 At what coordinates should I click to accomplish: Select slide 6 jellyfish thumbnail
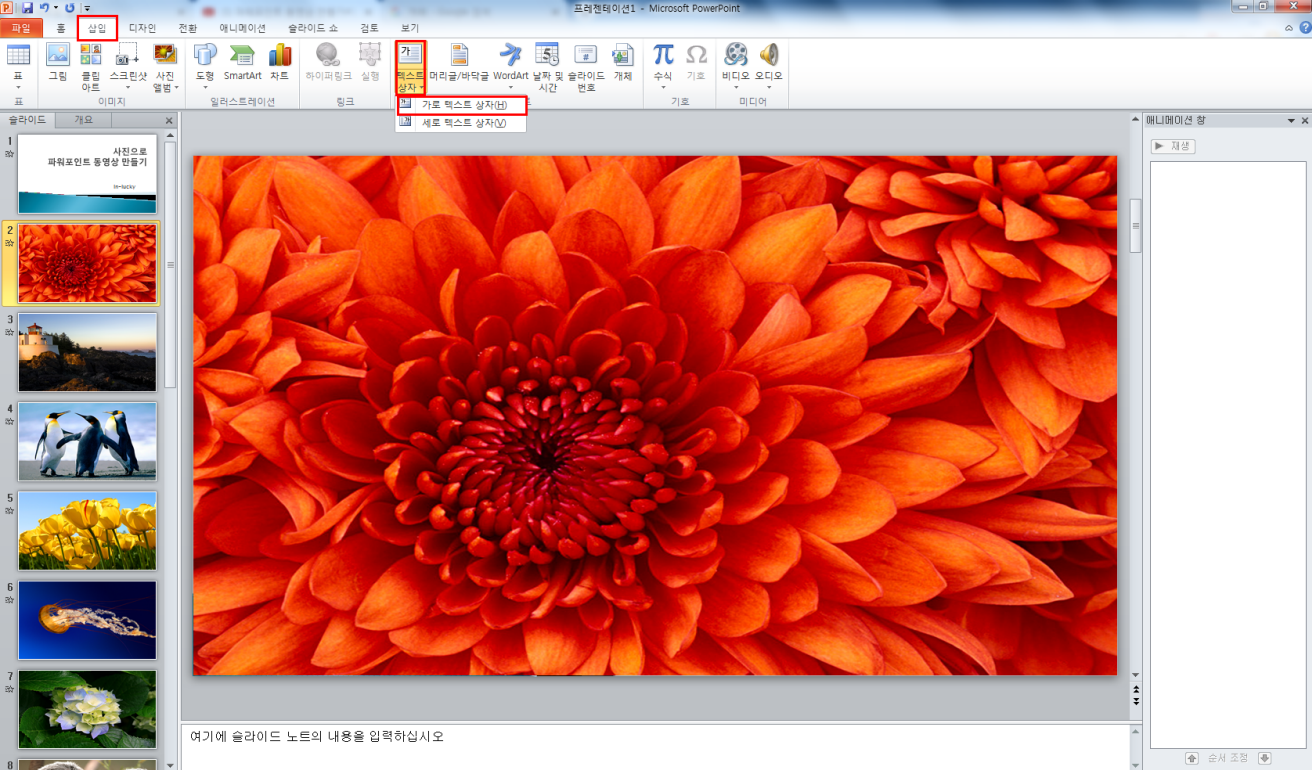(x=88, y=620)
